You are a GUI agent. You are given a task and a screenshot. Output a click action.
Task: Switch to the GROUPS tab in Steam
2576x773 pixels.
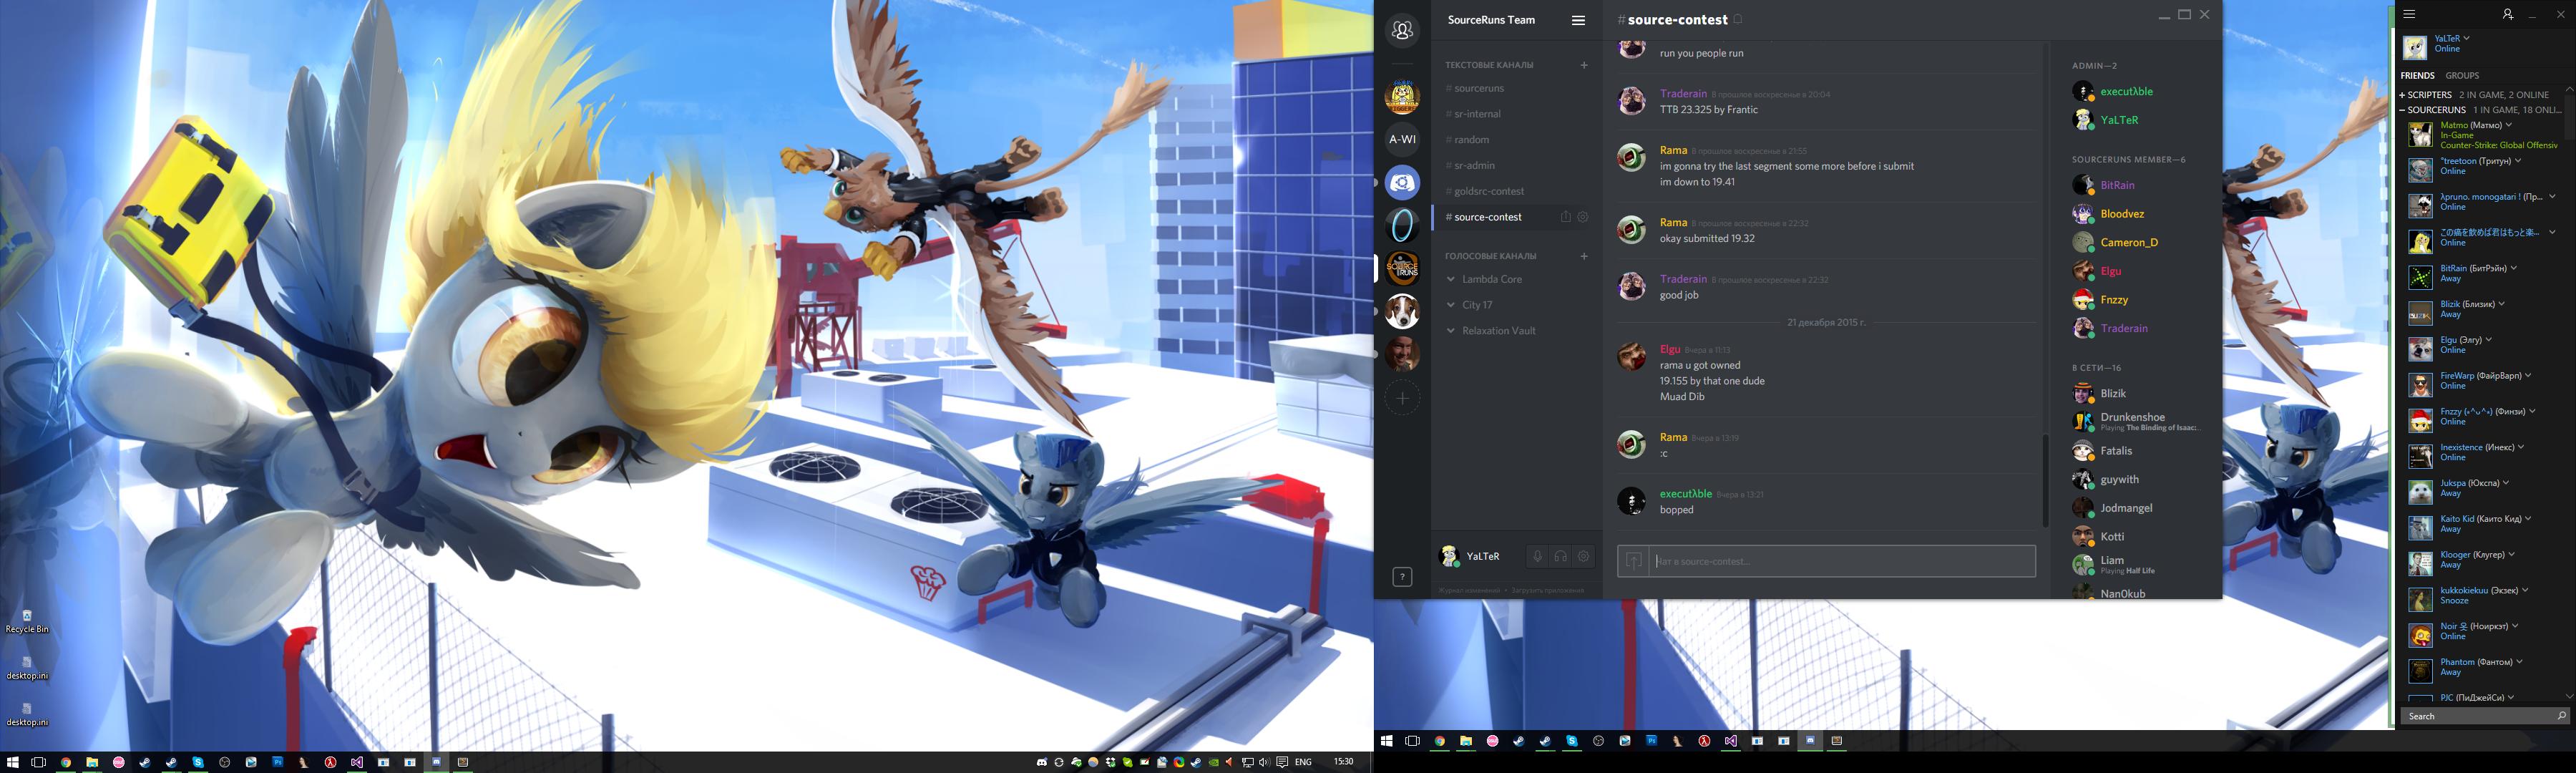click(2462, 76)
